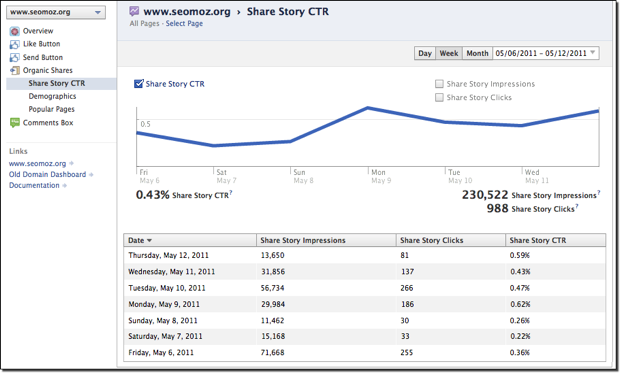Click the help question mark next to Share Story CTR
The image size is (620, 373).
(231, 193)
